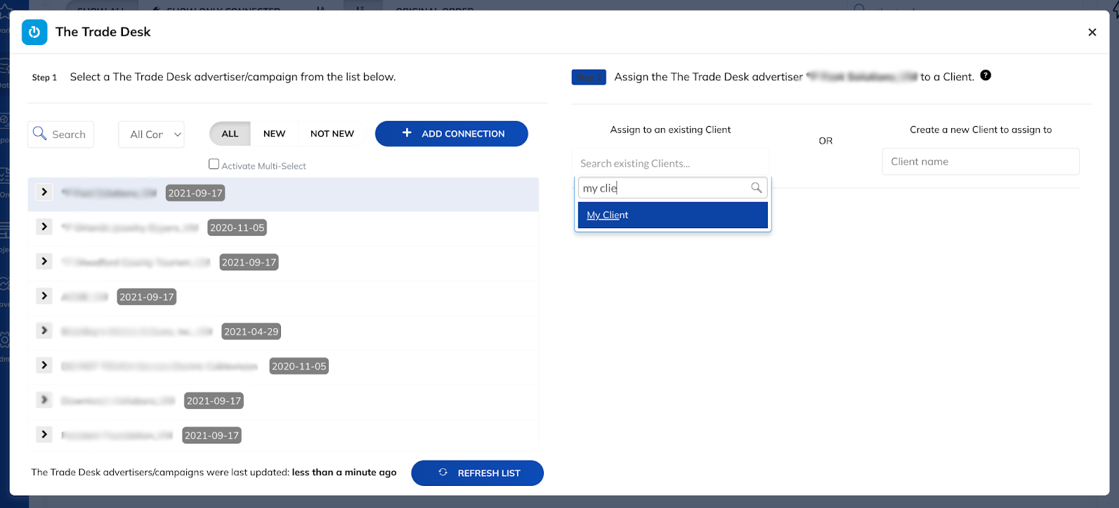This screenshot has height=508, width=1119.
Task: Click the REFRESH LIST button
Action: [x=477, y=473]
